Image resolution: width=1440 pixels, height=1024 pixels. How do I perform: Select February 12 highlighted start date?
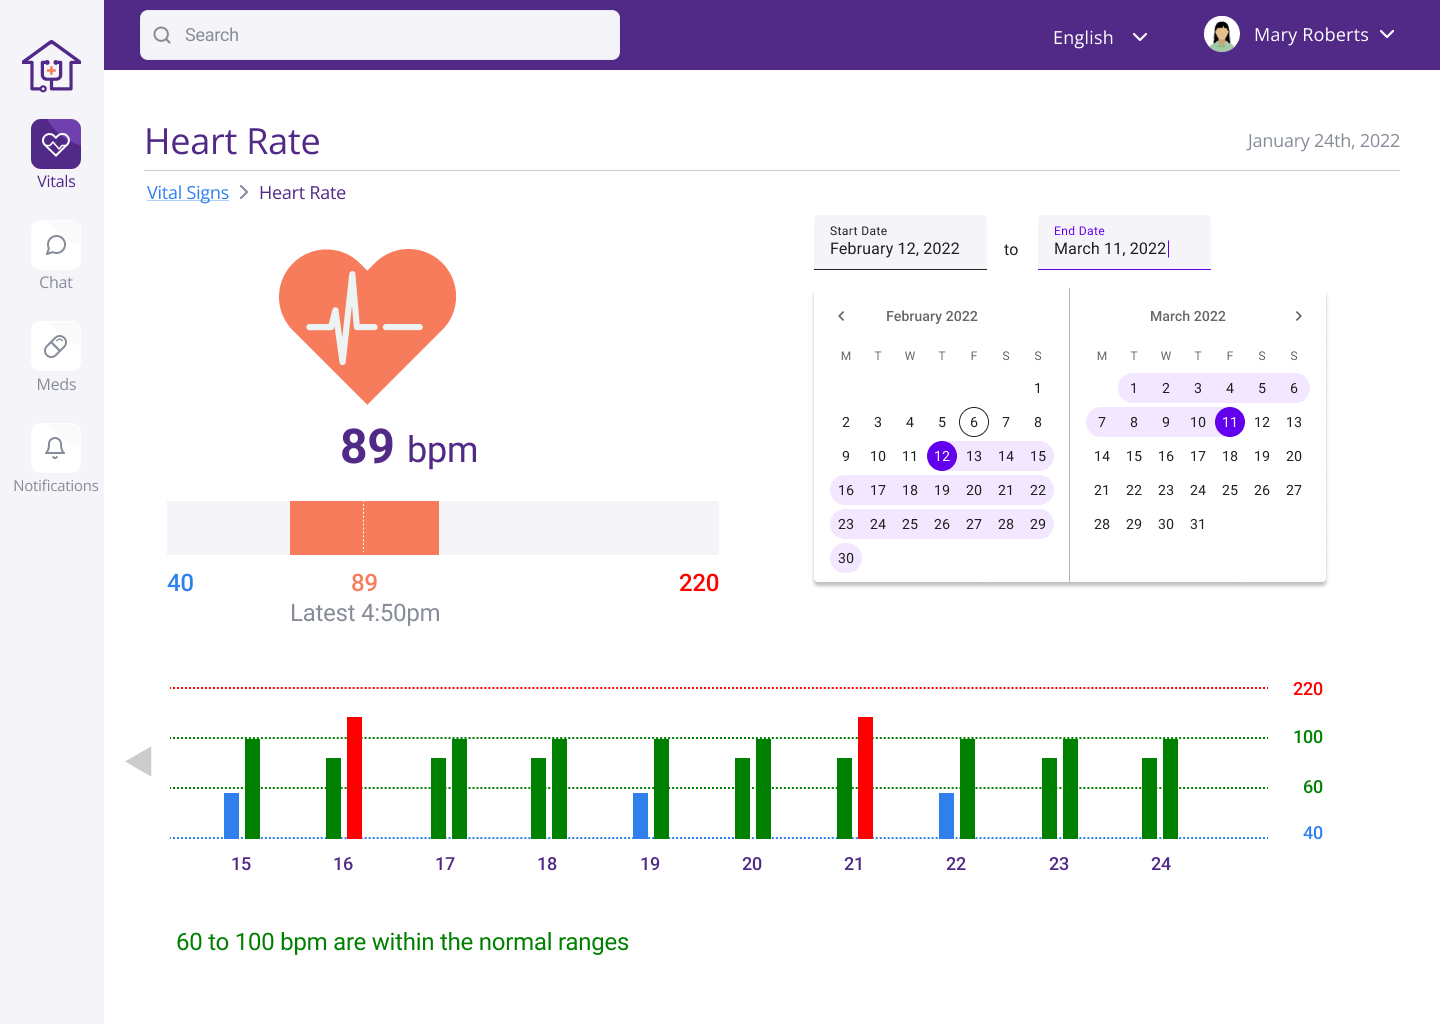point(942,456)
